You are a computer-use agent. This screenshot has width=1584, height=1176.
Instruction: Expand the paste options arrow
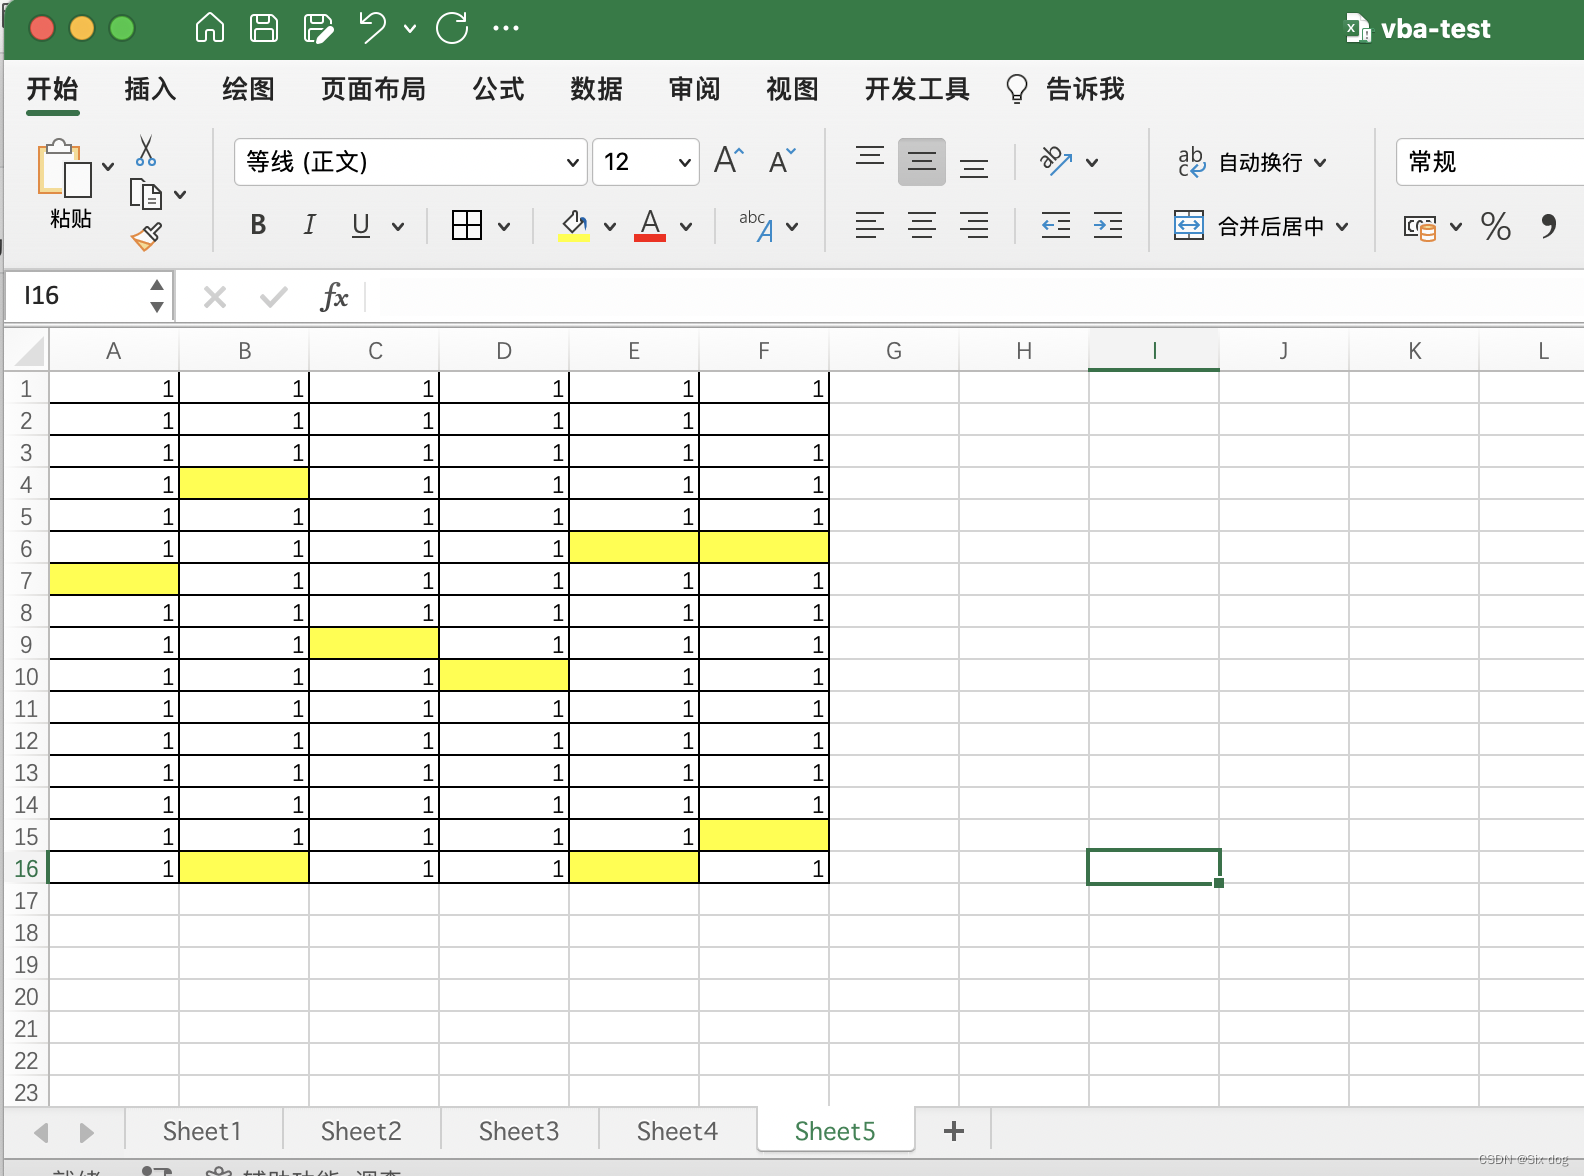click(109, 167)
